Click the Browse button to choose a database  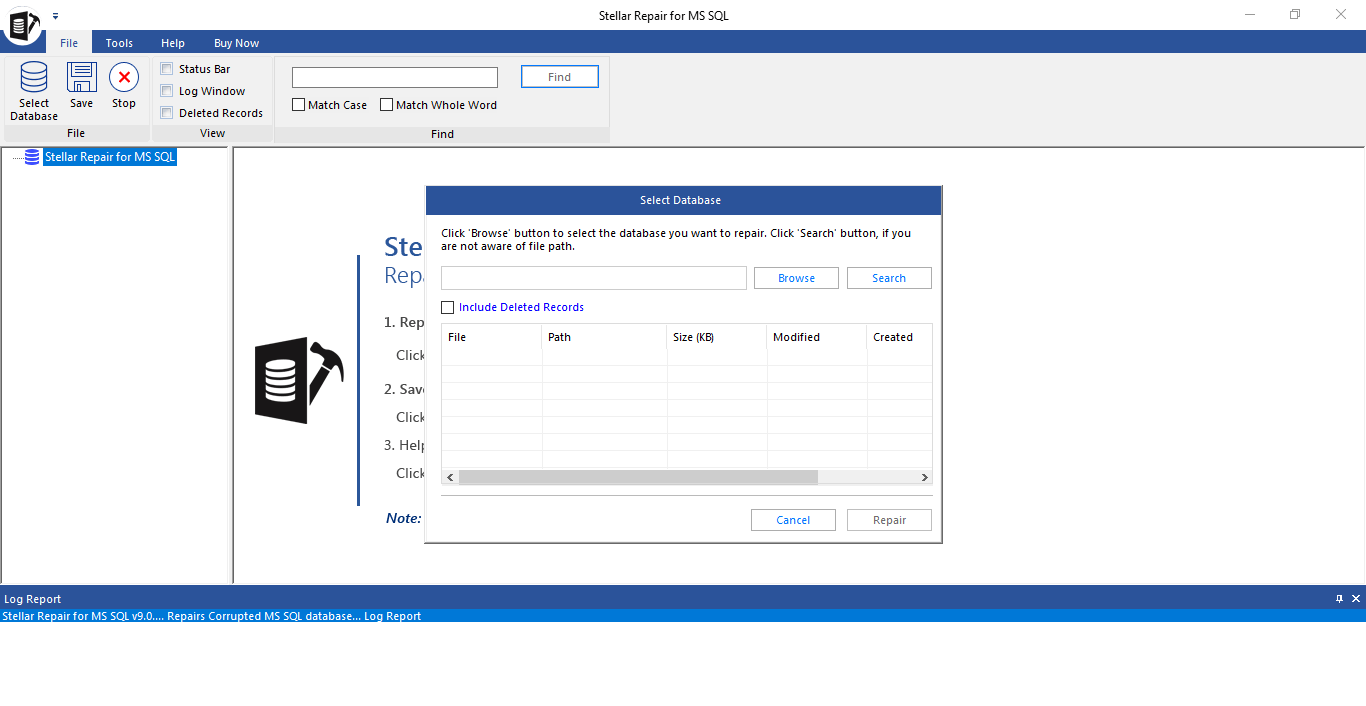click(796, 277)
